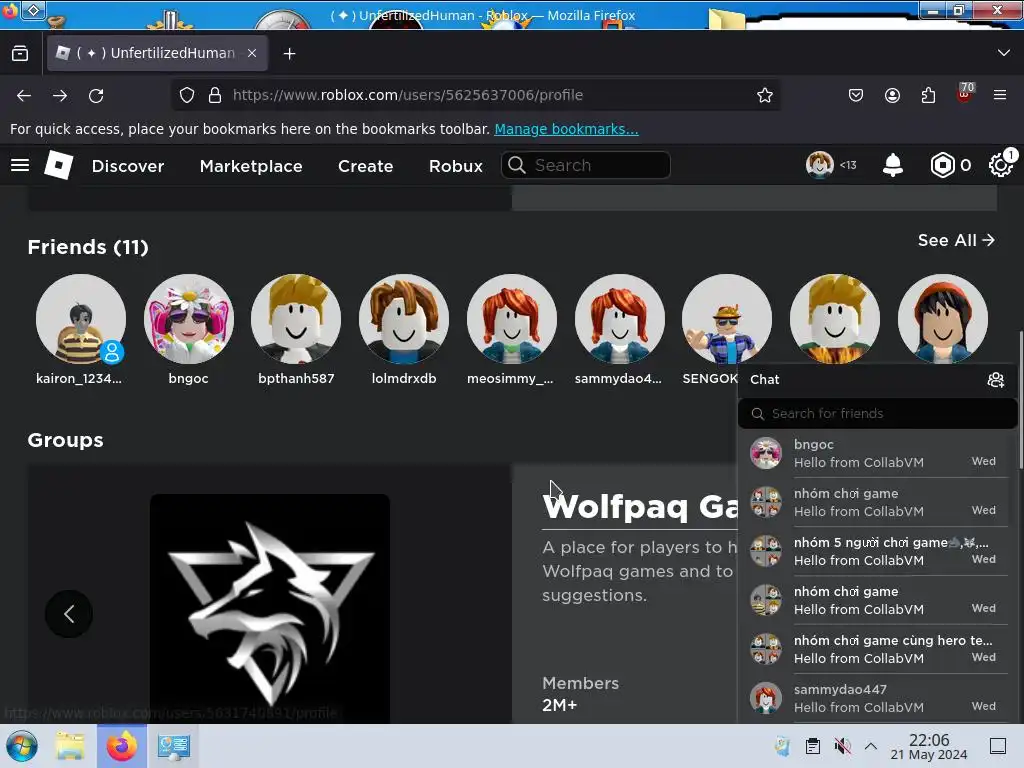Close the UnfertilizedHuman Roblox tab
The width and height of the screenshot is (1024, 768).
(x=252, y=54)
